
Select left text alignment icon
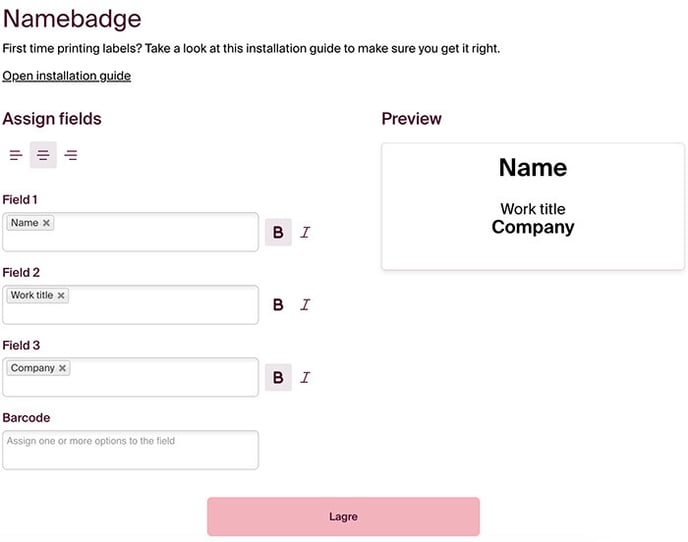16,155
